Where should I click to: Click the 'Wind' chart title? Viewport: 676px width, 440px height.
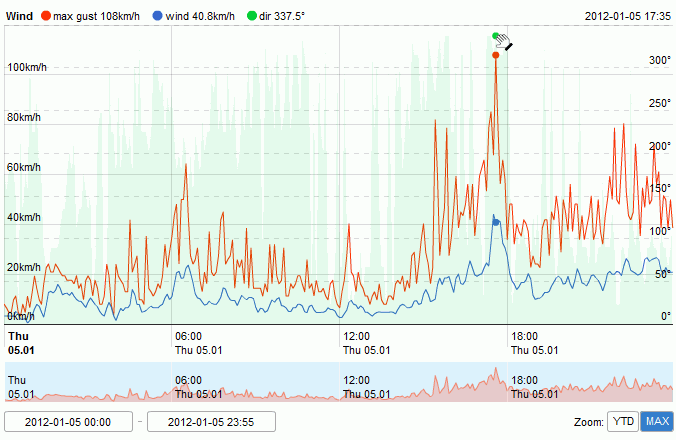[19, 16]
